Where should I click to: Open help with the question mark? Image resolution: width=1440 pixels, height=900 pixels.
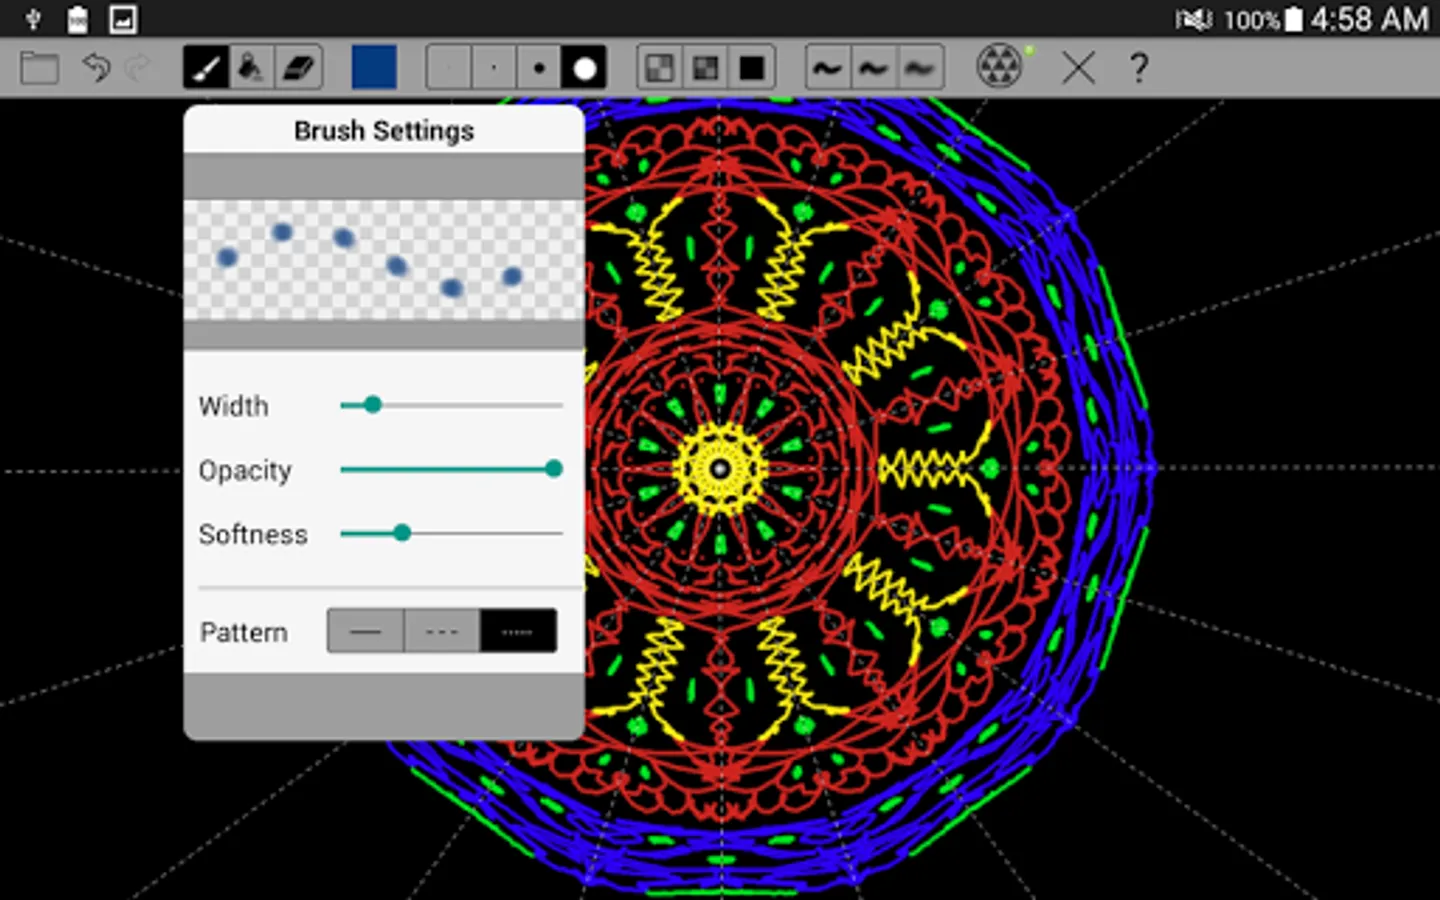[x=1138, y=68]
